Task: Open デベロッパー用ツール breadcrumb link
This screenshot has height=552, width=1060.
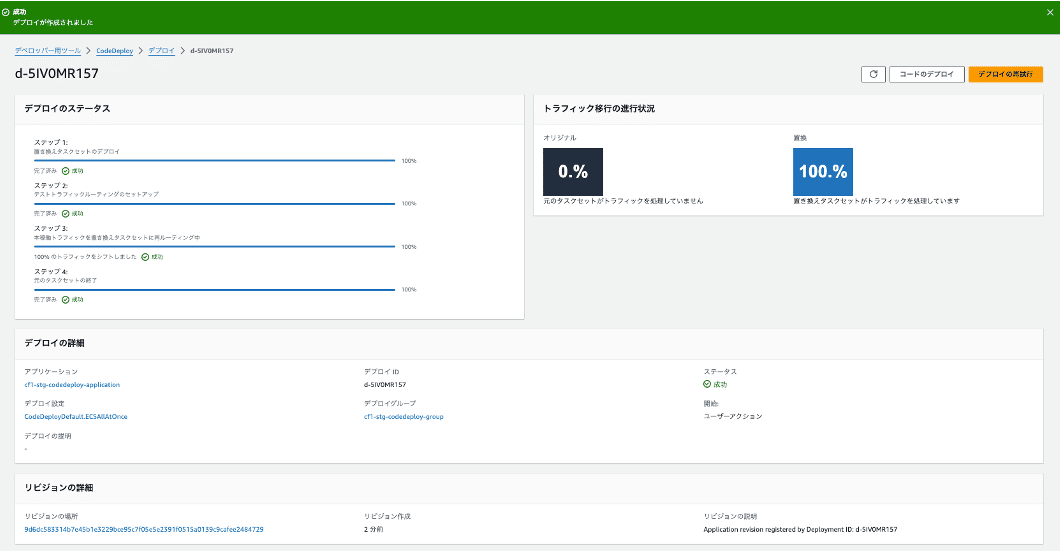Action: [48, 51]
